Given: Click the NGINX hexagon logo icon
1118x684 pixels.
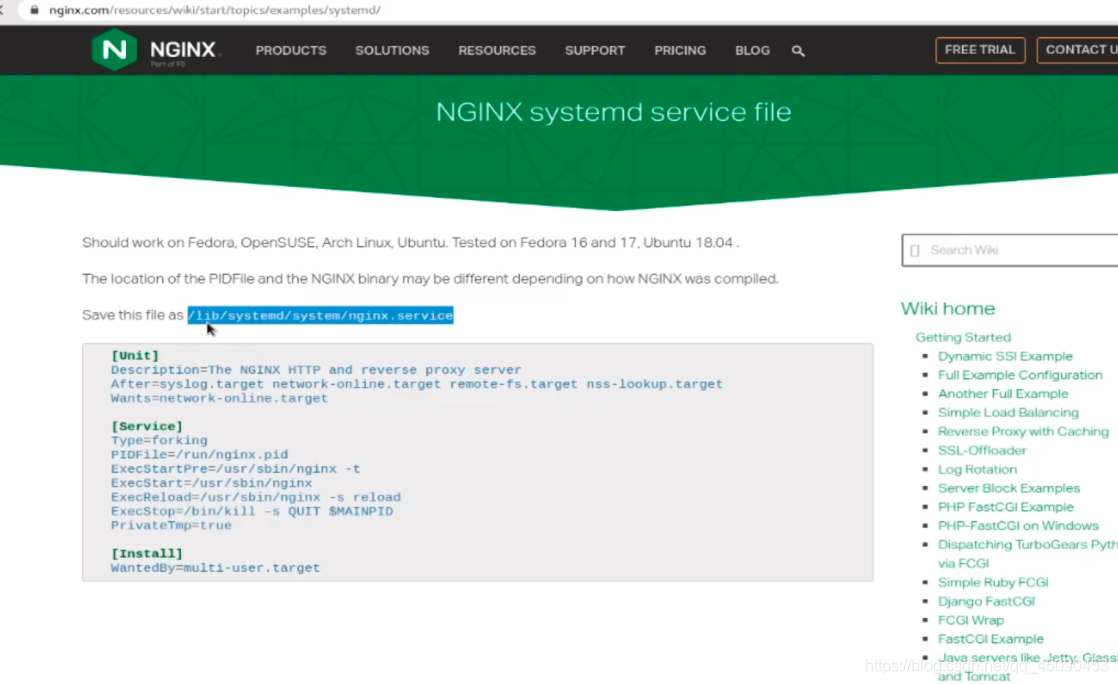Looking at the screenshot, I should pos(114,49).
